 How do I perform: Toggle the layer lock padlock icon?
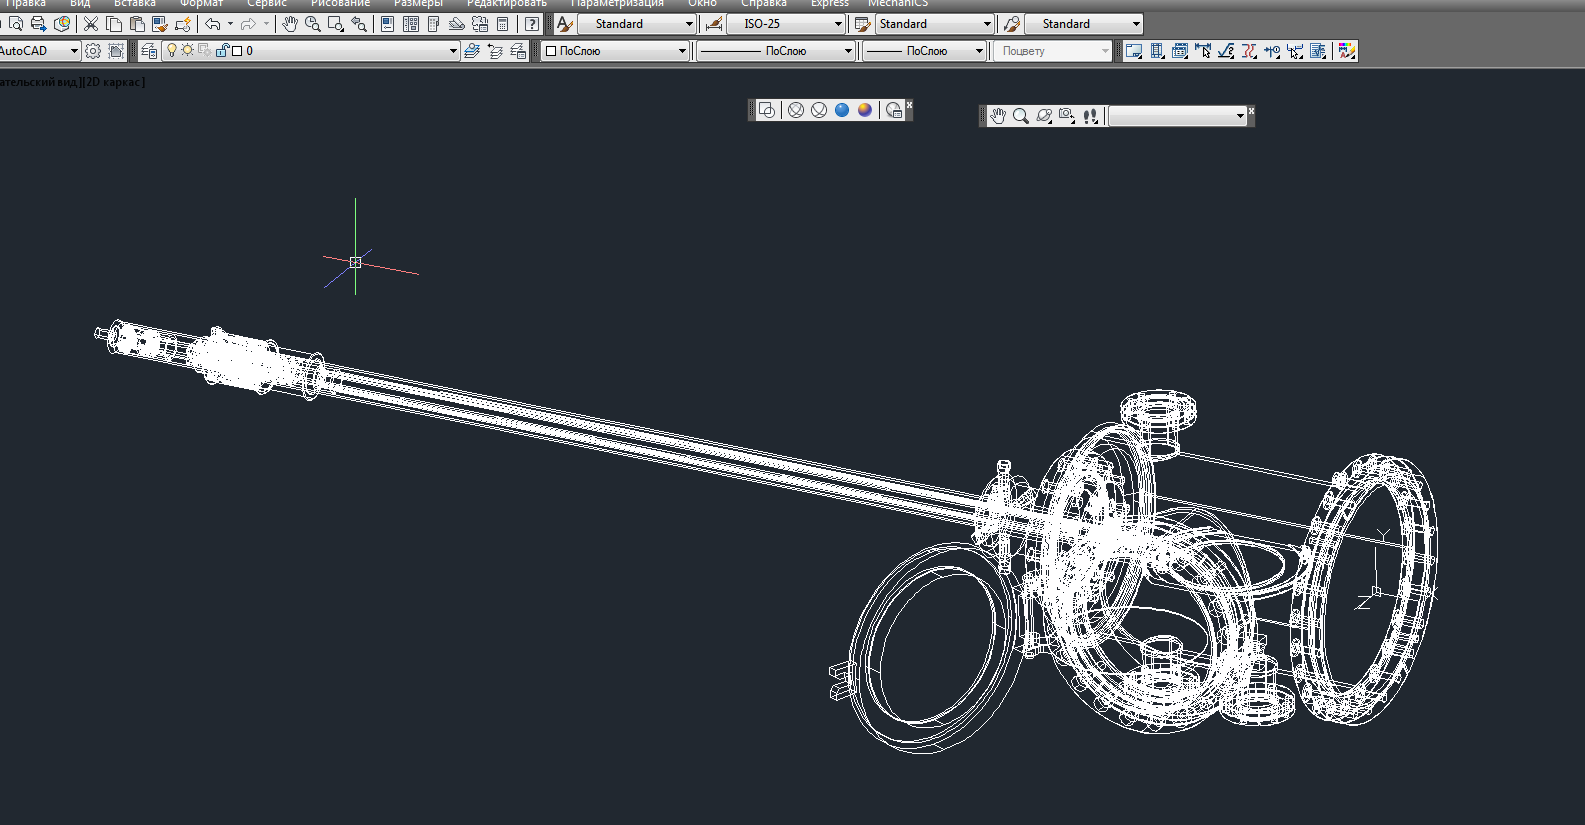[x=222, y=50]
